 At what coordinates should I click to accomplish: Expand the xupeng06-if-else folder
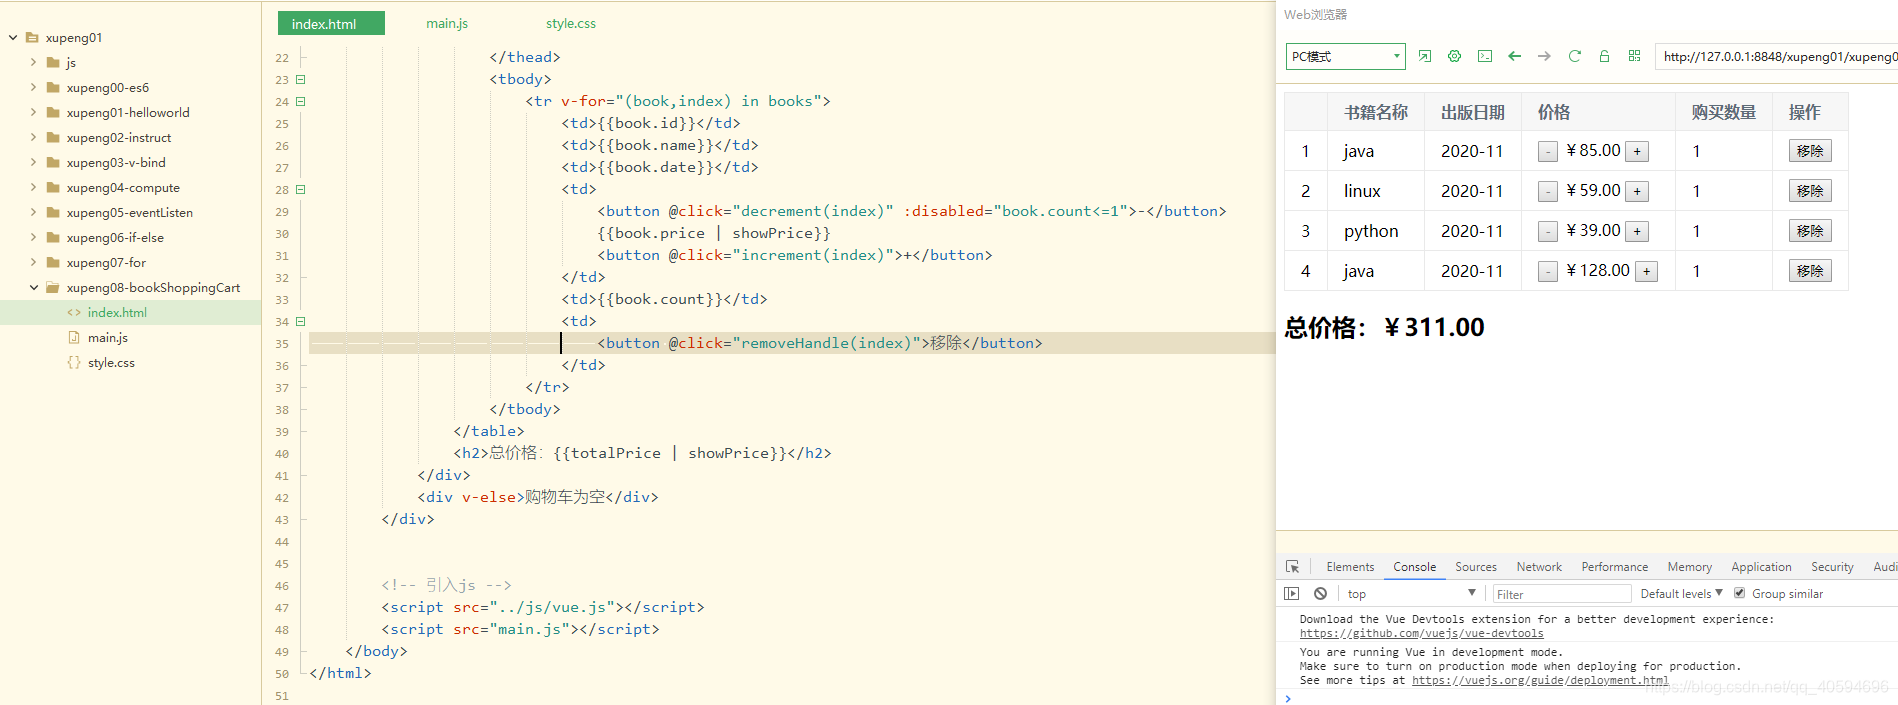click(33, 237)
